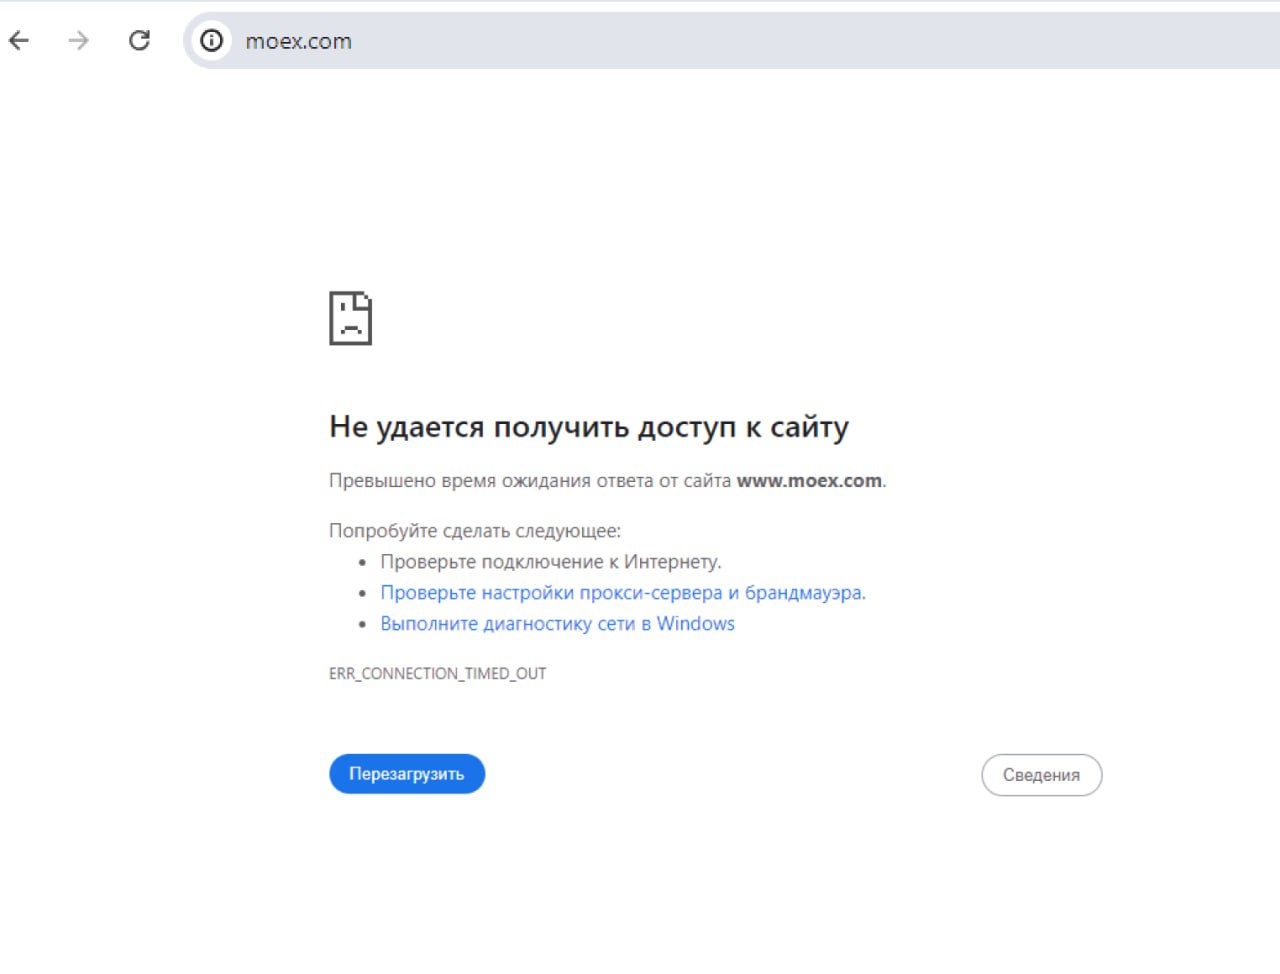
Task: Click the text Проверьте подключение к Интернету
Action: pos(550,562)
